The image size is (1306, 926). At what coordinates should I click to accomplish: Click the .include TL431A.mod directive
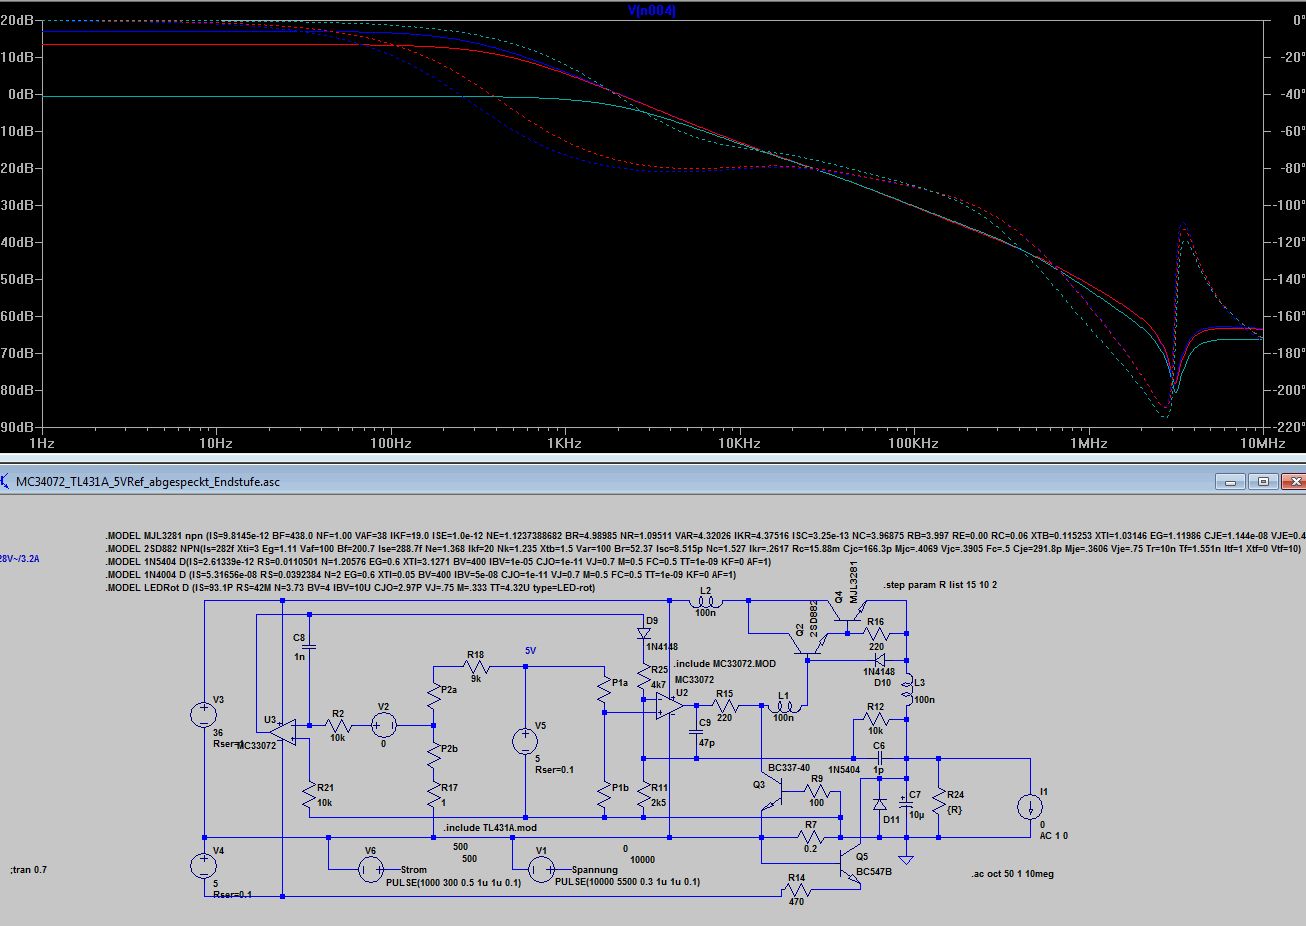coord(490,828)
